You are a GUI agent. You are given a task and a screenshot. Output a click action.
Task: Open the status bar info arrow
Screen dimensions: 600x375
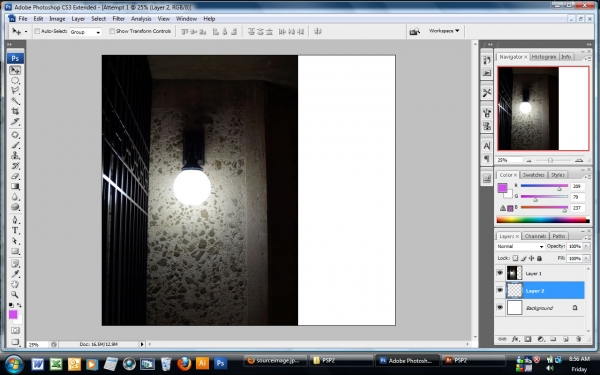point(142,344)
